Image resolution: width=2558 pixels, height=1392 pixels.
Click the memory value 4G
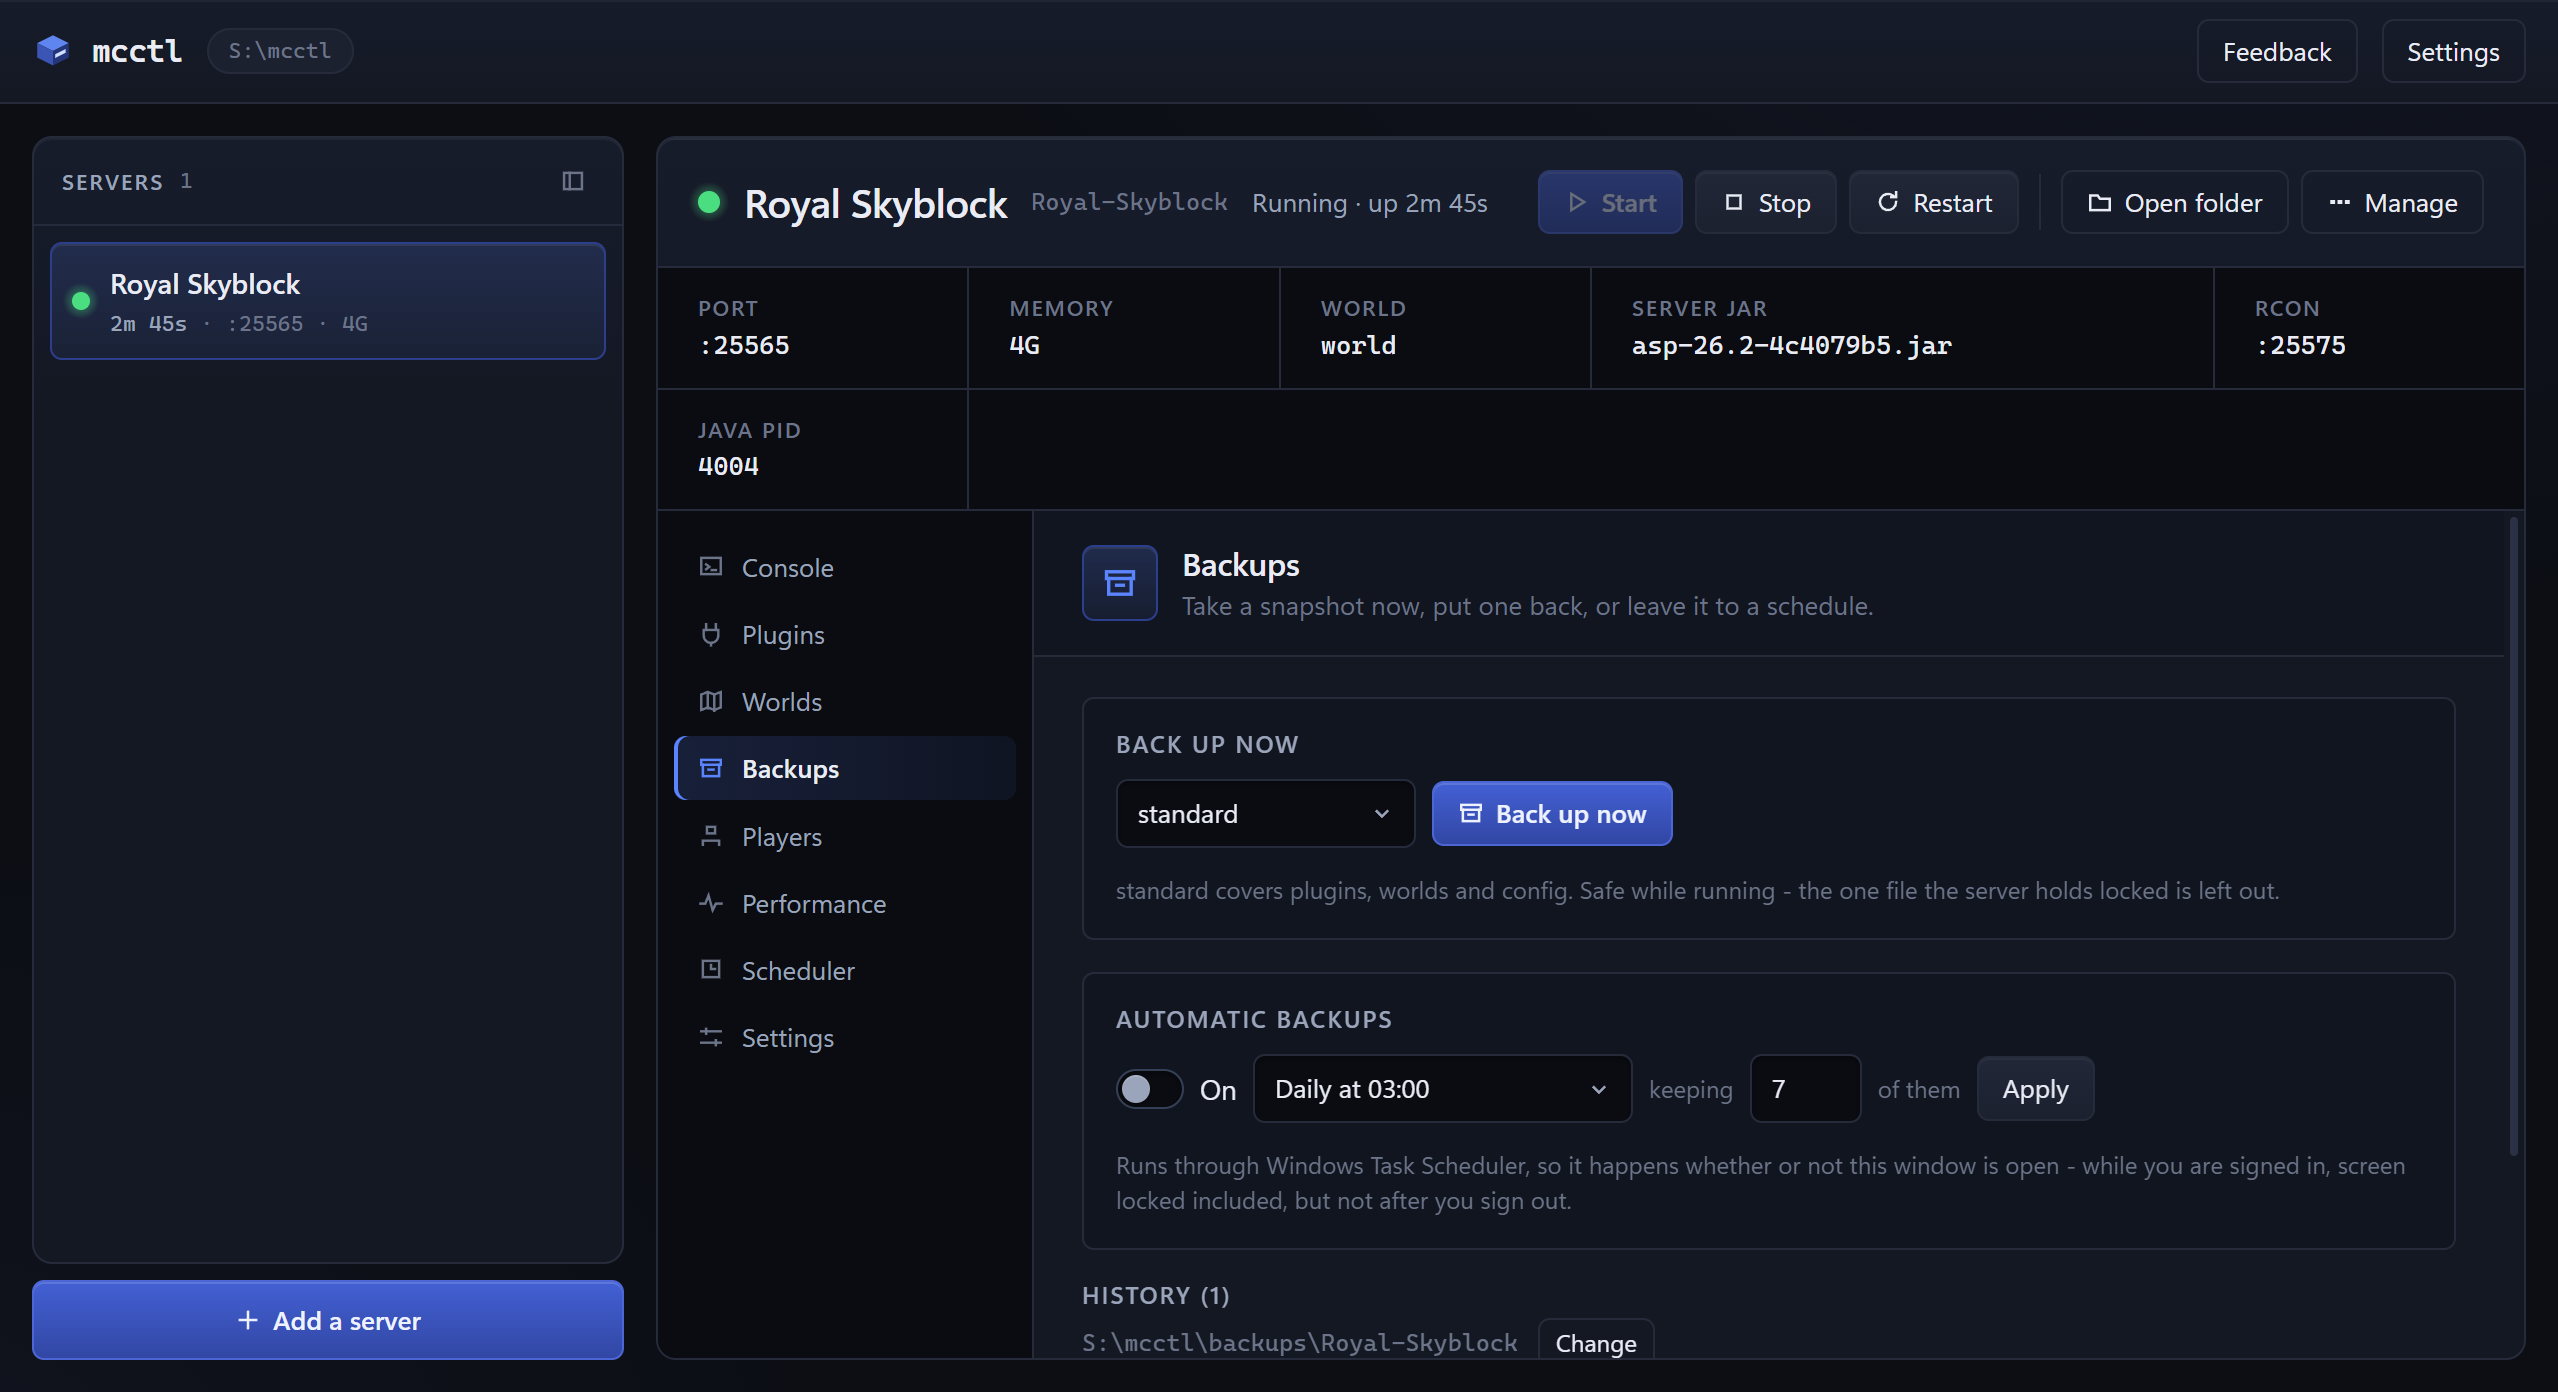click(1024, 346)
